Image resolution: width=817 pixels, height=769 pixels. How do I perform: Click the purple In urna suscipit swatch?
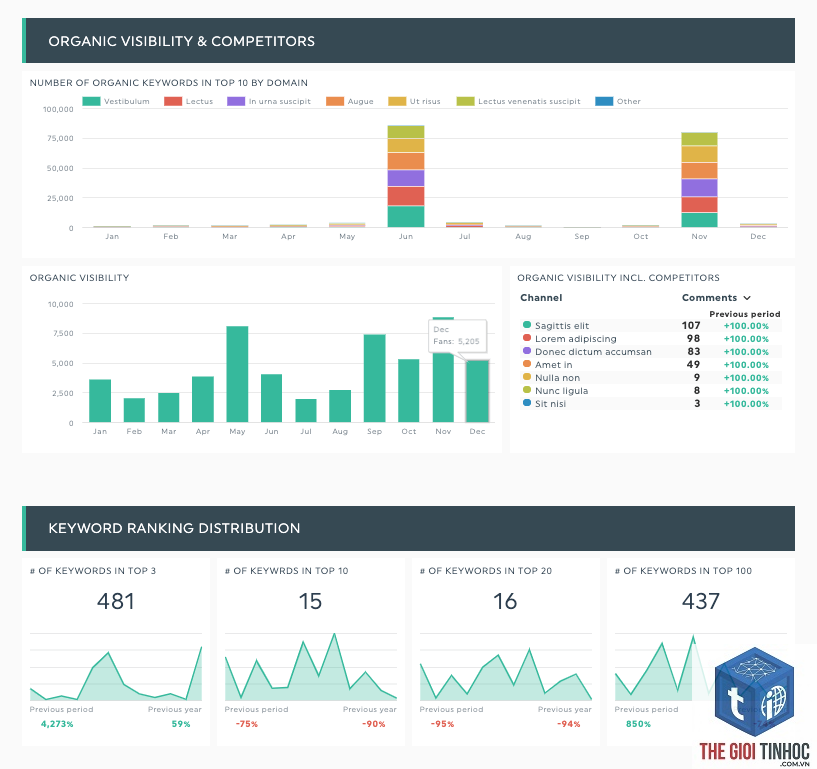[236, 101]
